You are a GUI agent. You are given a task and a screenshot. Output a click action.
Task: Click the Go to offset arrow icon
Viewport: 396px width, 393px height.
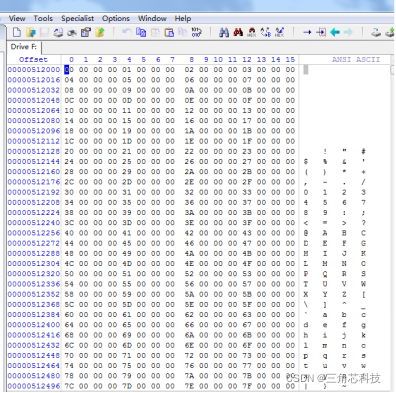coord(307,32)
